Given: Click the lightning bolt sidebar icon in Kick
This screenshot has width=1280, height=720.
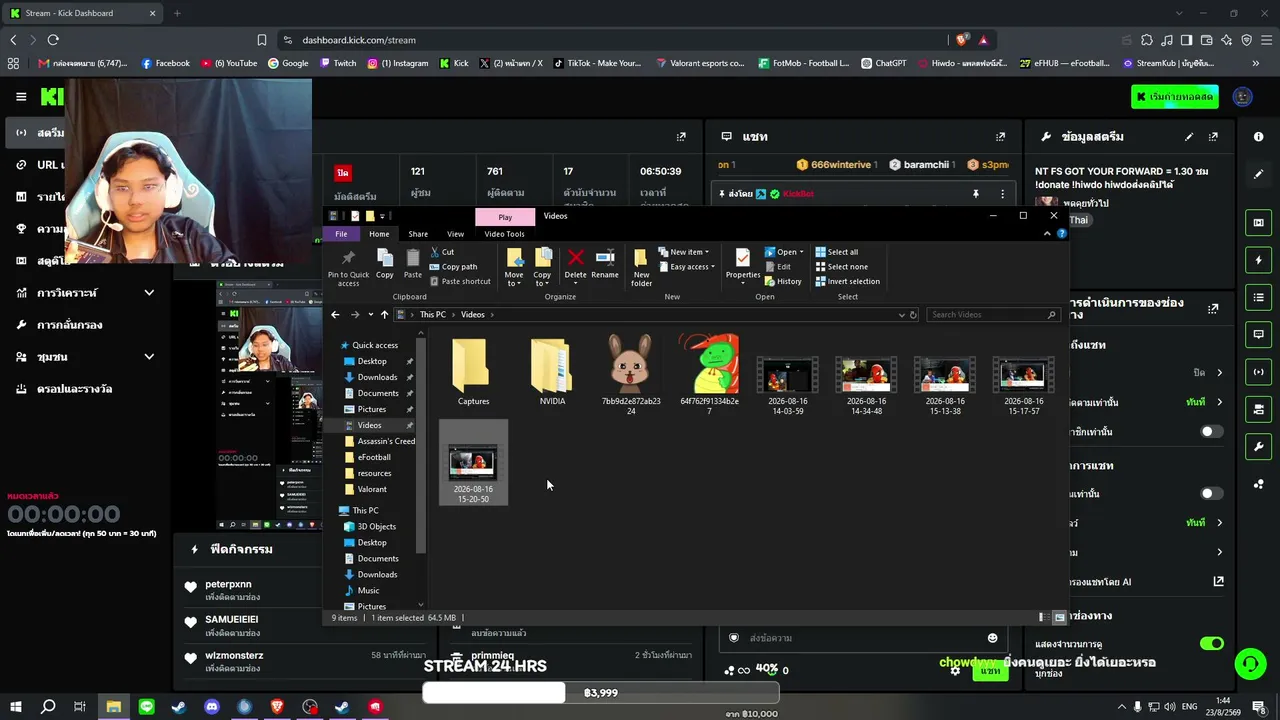Looking at the screenshot, I should [x=1258, y=260].
